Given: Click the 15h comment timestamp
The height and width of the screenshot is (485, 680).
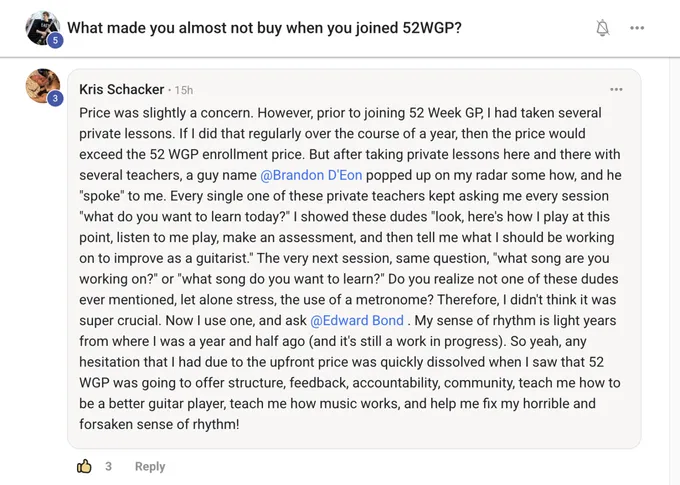Looking at the screenshot, I should pyautogui.click(x=182, y=90).
